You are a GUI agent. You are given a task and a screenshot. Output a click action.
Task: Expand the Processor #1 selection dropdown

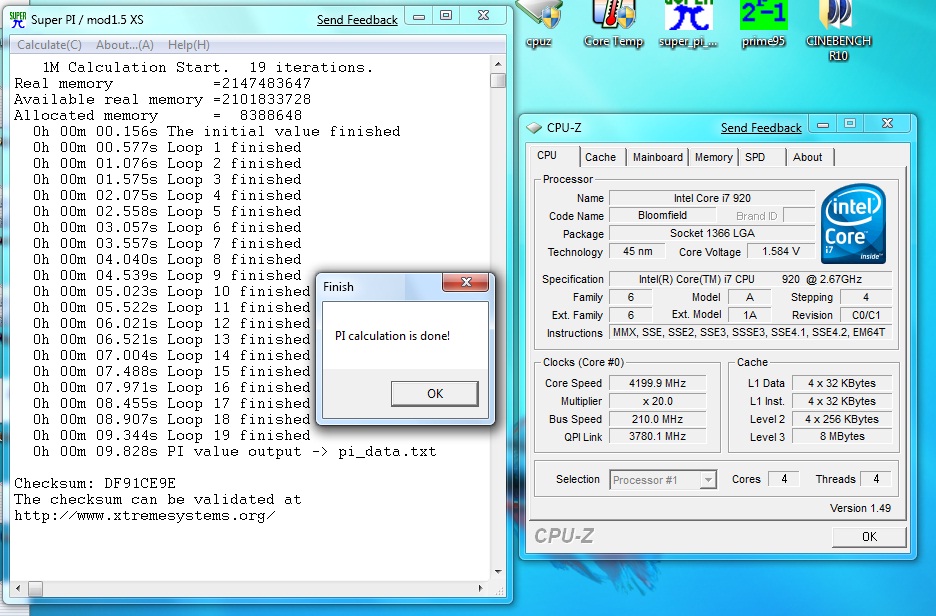pyautogui.click(x=708, y=480)
